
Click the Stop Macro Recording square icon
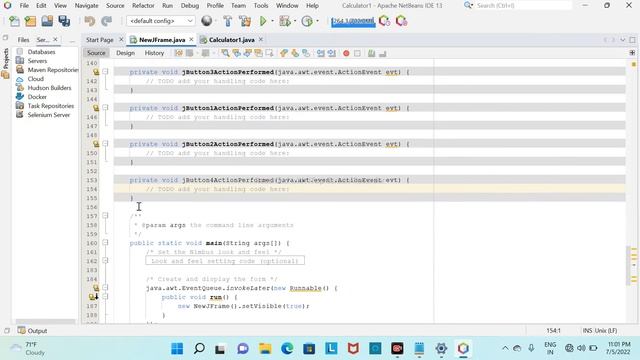tap(357, 53)
